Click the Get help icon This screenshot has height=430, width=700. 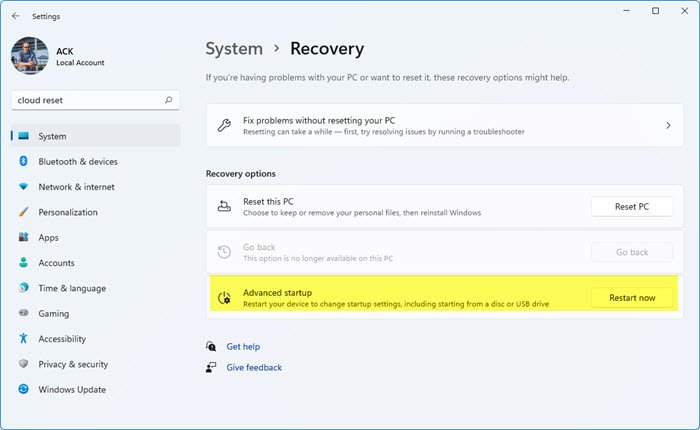[211, 347]
